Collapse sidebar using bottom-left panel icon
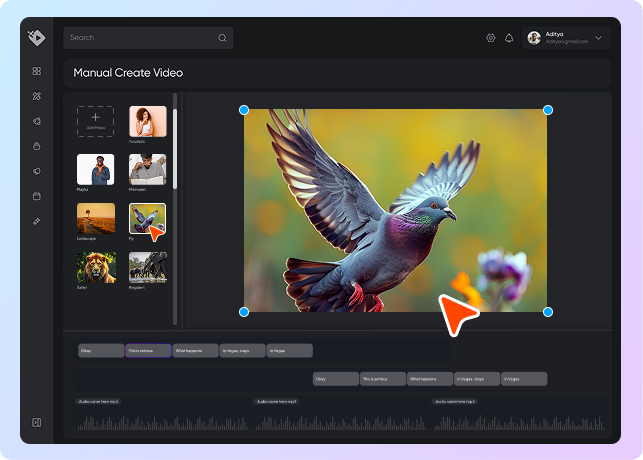Screen dimensions: 643x460 (36, 422)
